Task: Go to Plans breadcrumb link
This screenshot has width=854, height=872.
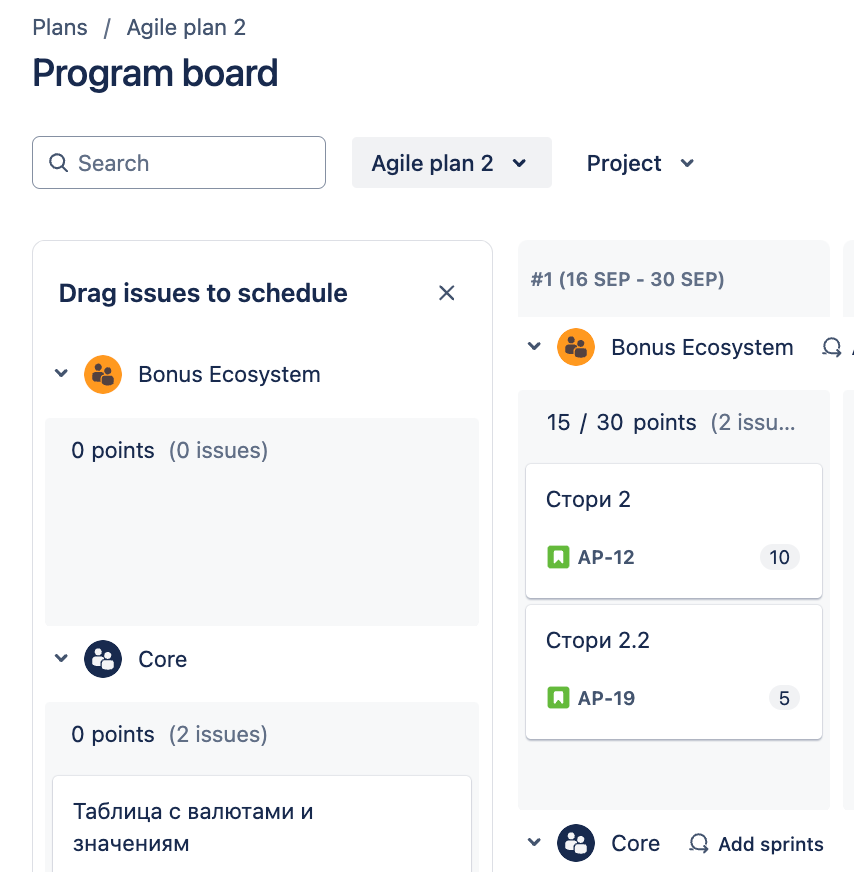Action: coord(60,27)
